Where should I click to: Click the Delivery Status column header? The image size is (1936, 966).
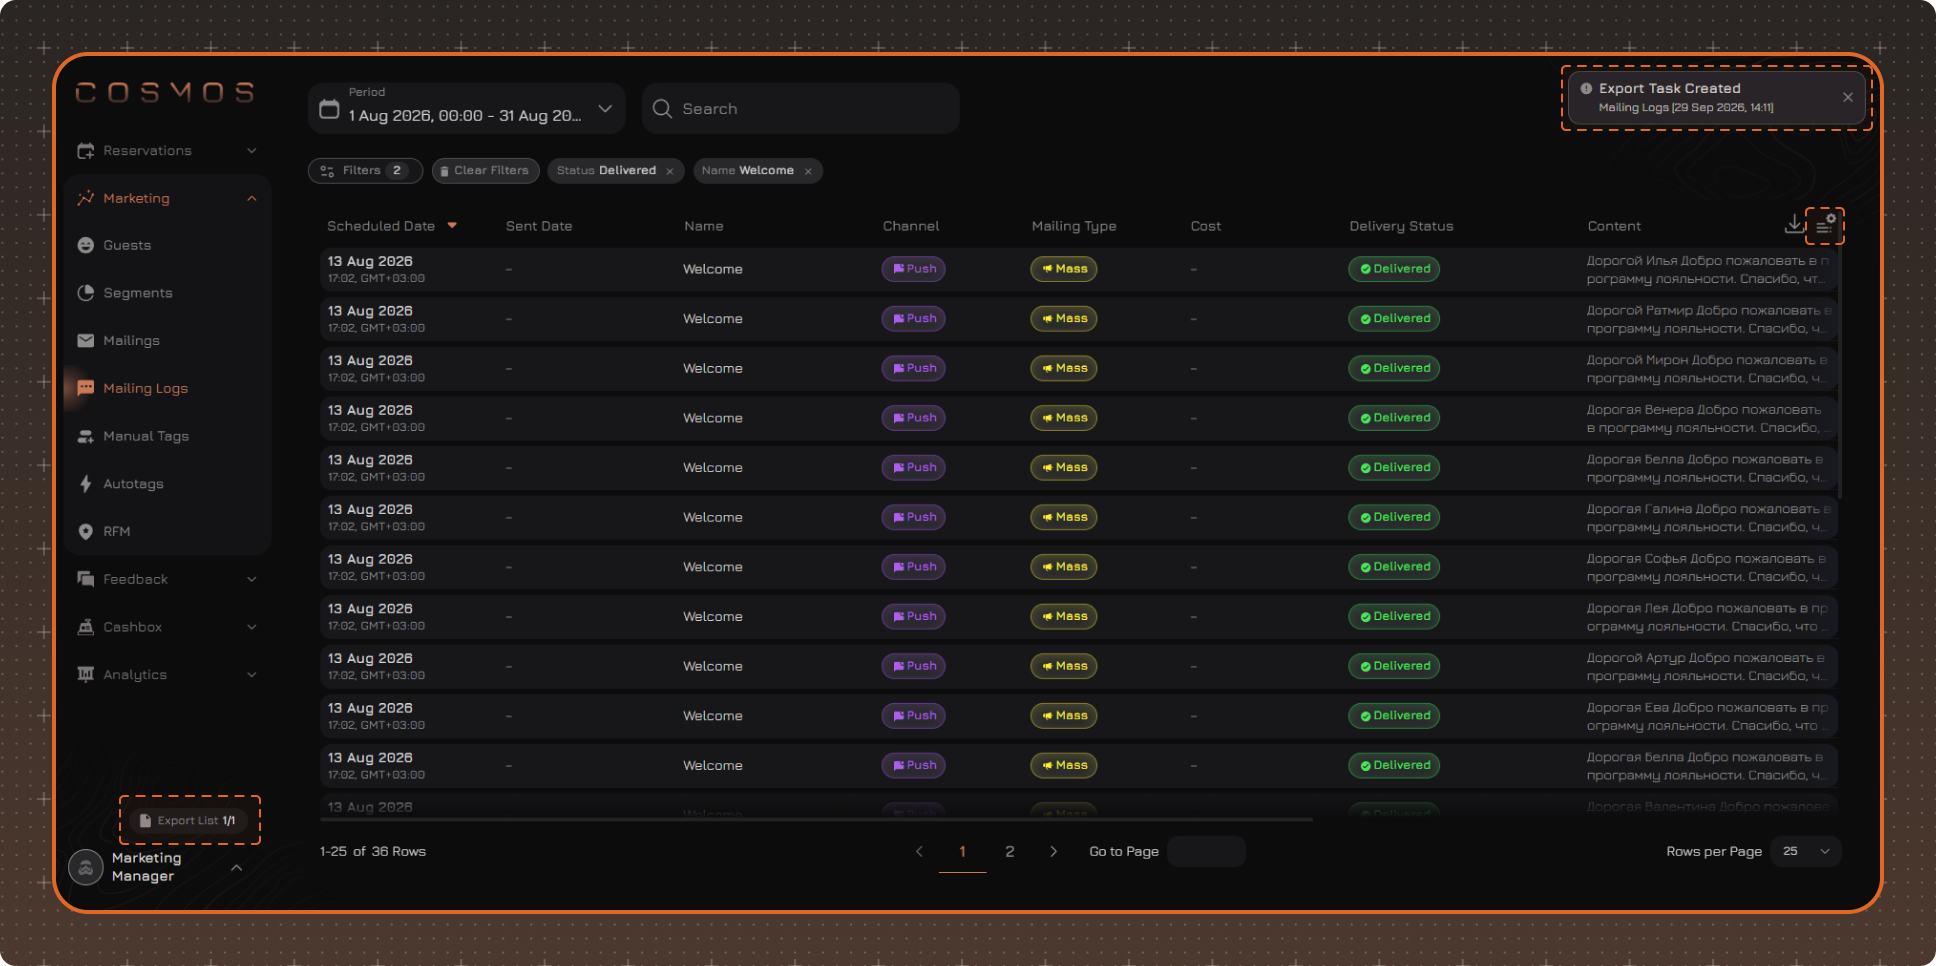(x=1401, y=226)
